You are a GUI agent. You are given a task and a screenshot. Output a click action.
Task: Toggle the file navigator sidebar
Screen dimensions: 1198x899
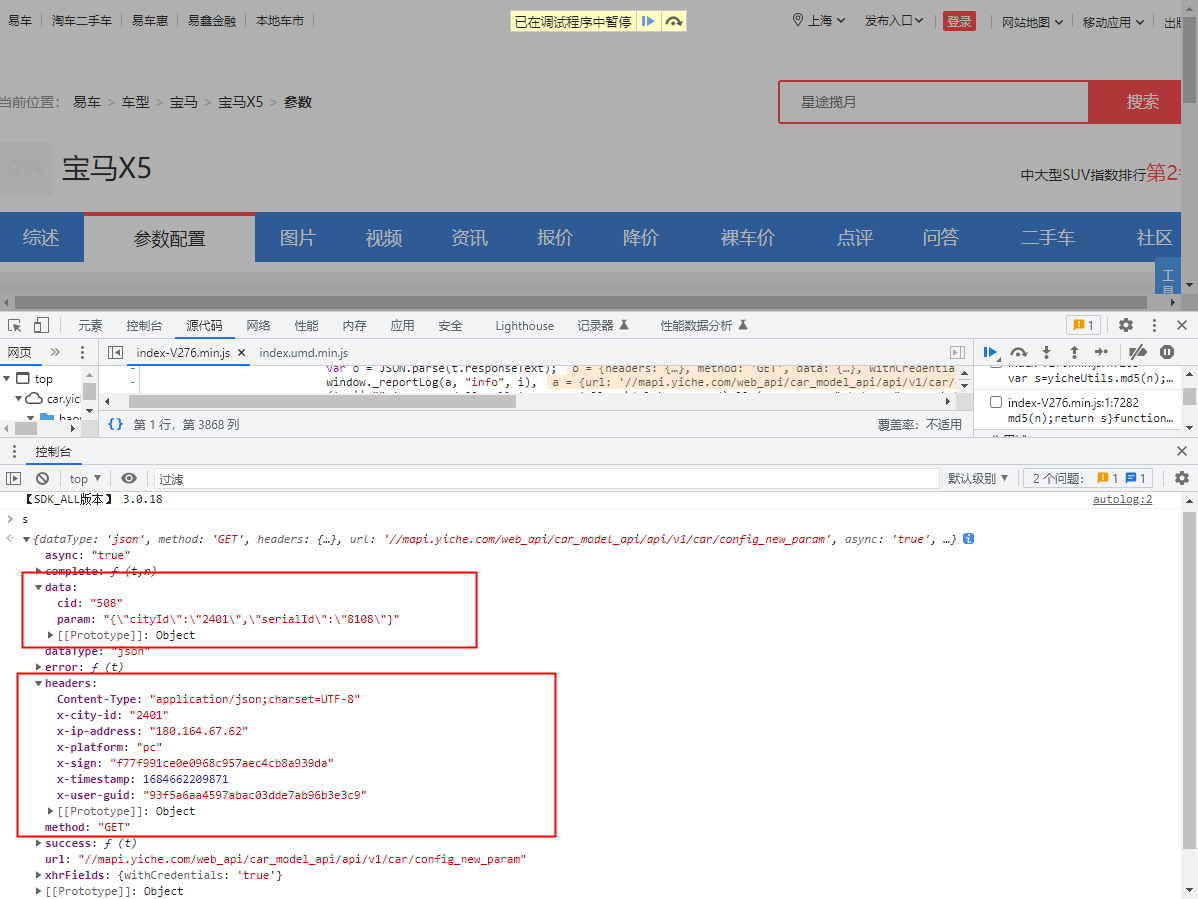pyautogui.click(x=115, y=352)
